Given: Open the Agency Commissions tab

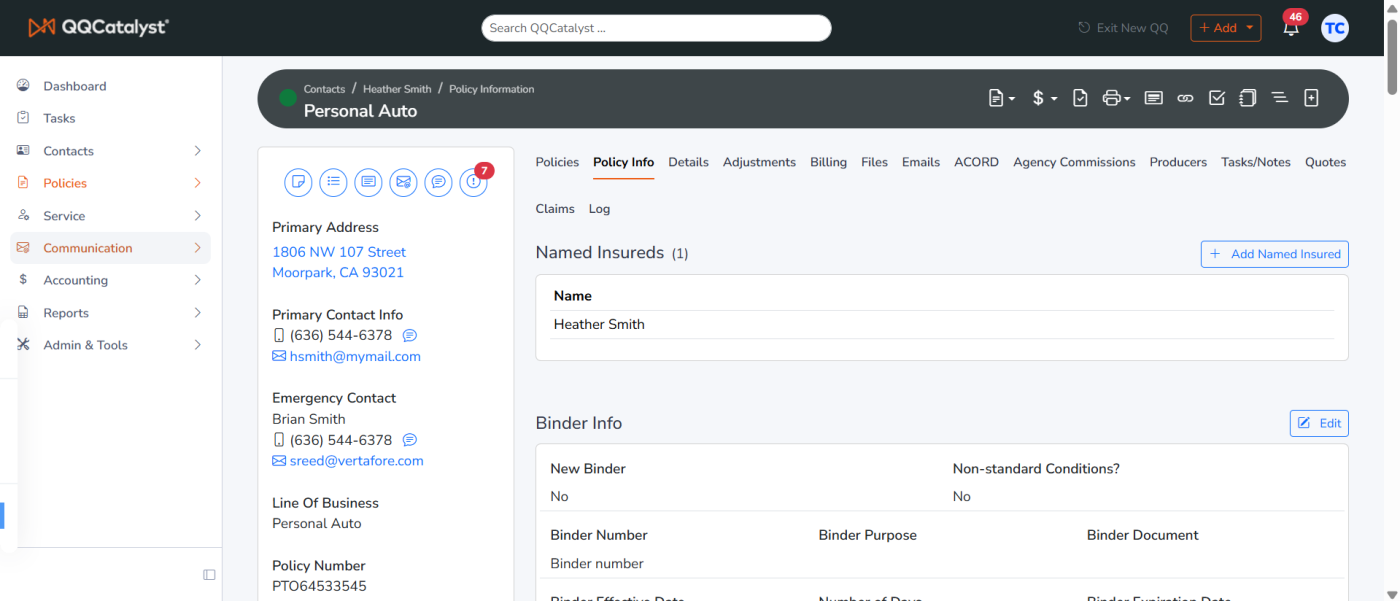Looking at the screenshot, I should click(x=1074, y=162).
